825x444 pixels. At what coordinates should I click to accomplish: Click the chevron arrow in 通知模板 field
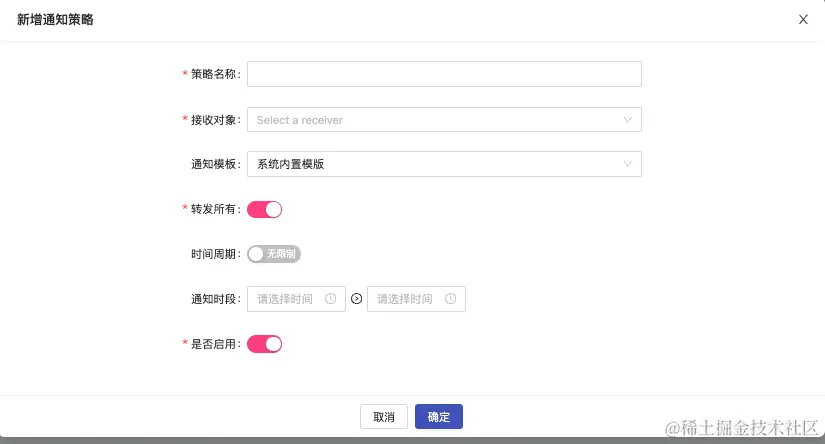click(627, 164)
